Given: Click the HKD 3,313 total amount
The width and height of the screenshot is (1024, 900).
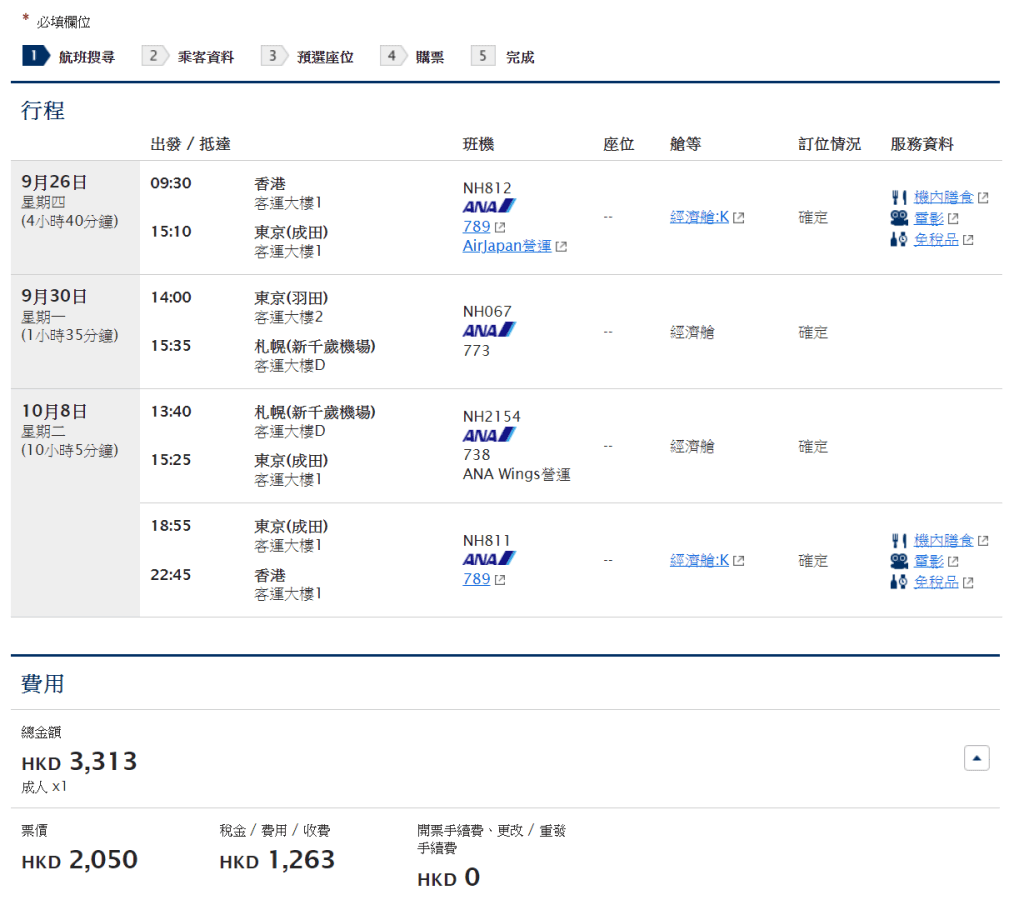Looking at the screenshot, I should (79, 762).
